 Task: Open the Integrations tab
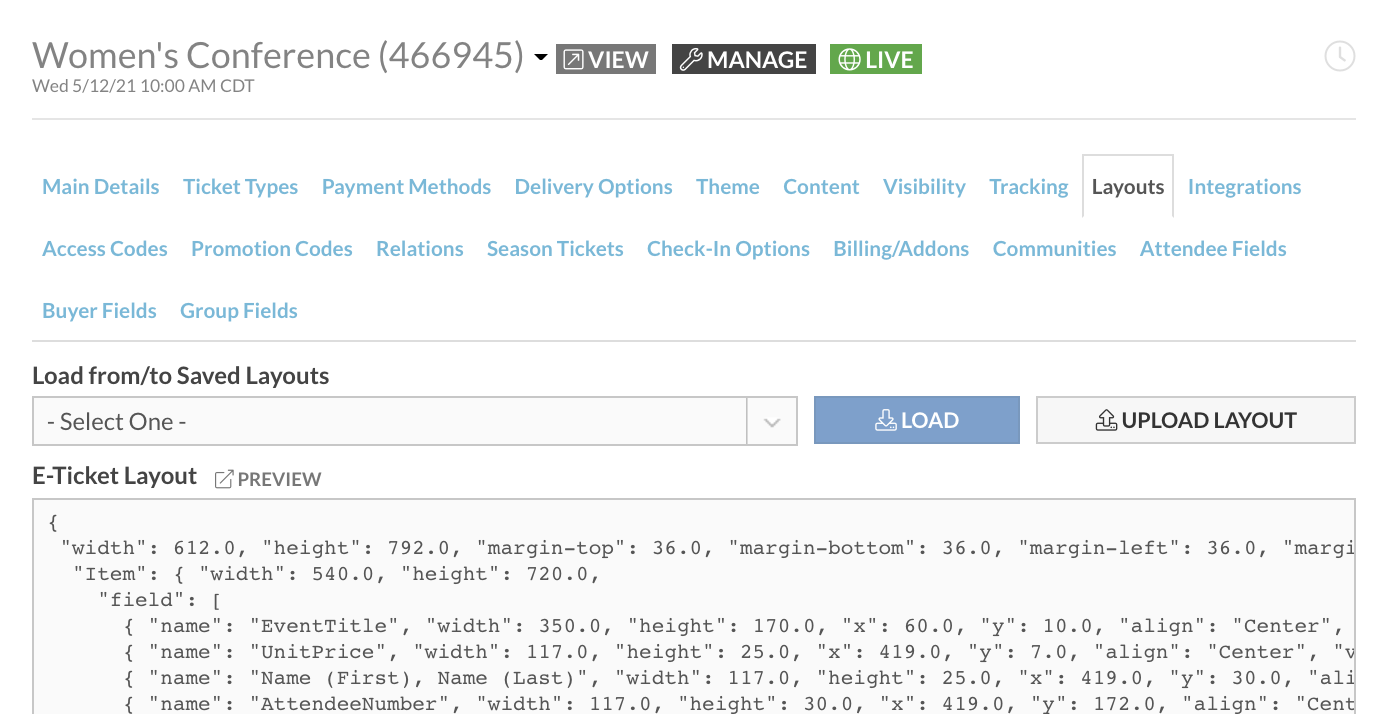tap(1245, 187)
